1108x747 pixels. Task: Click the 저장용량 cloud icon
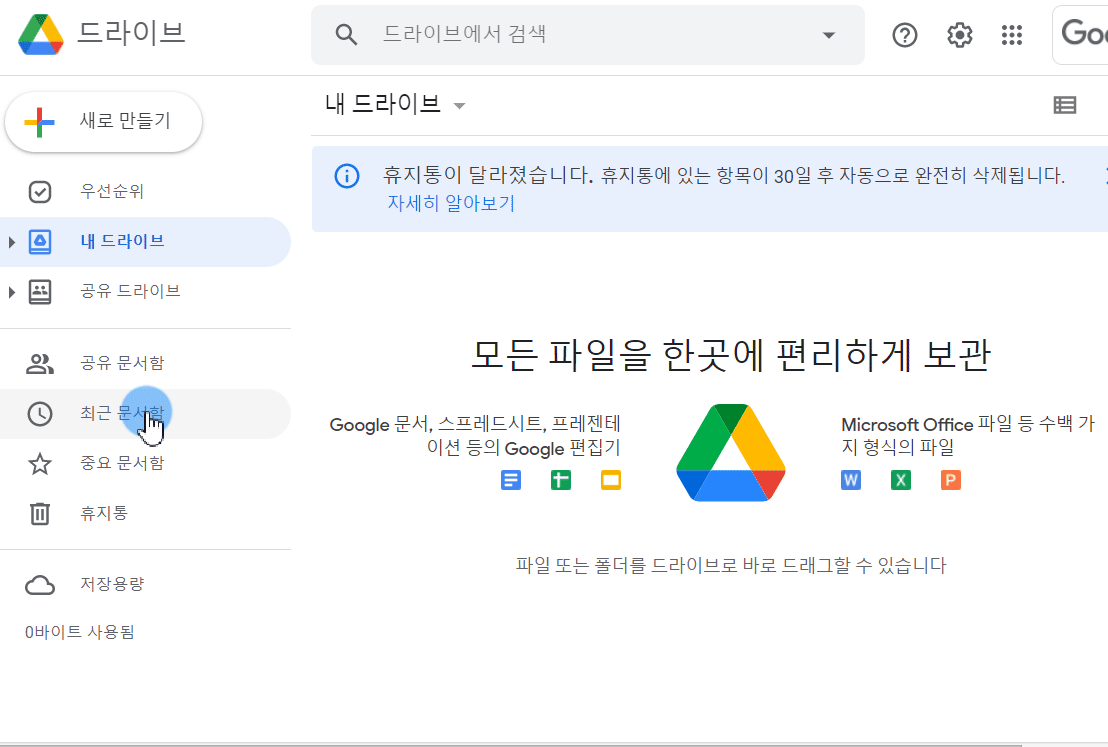(40, 585)
